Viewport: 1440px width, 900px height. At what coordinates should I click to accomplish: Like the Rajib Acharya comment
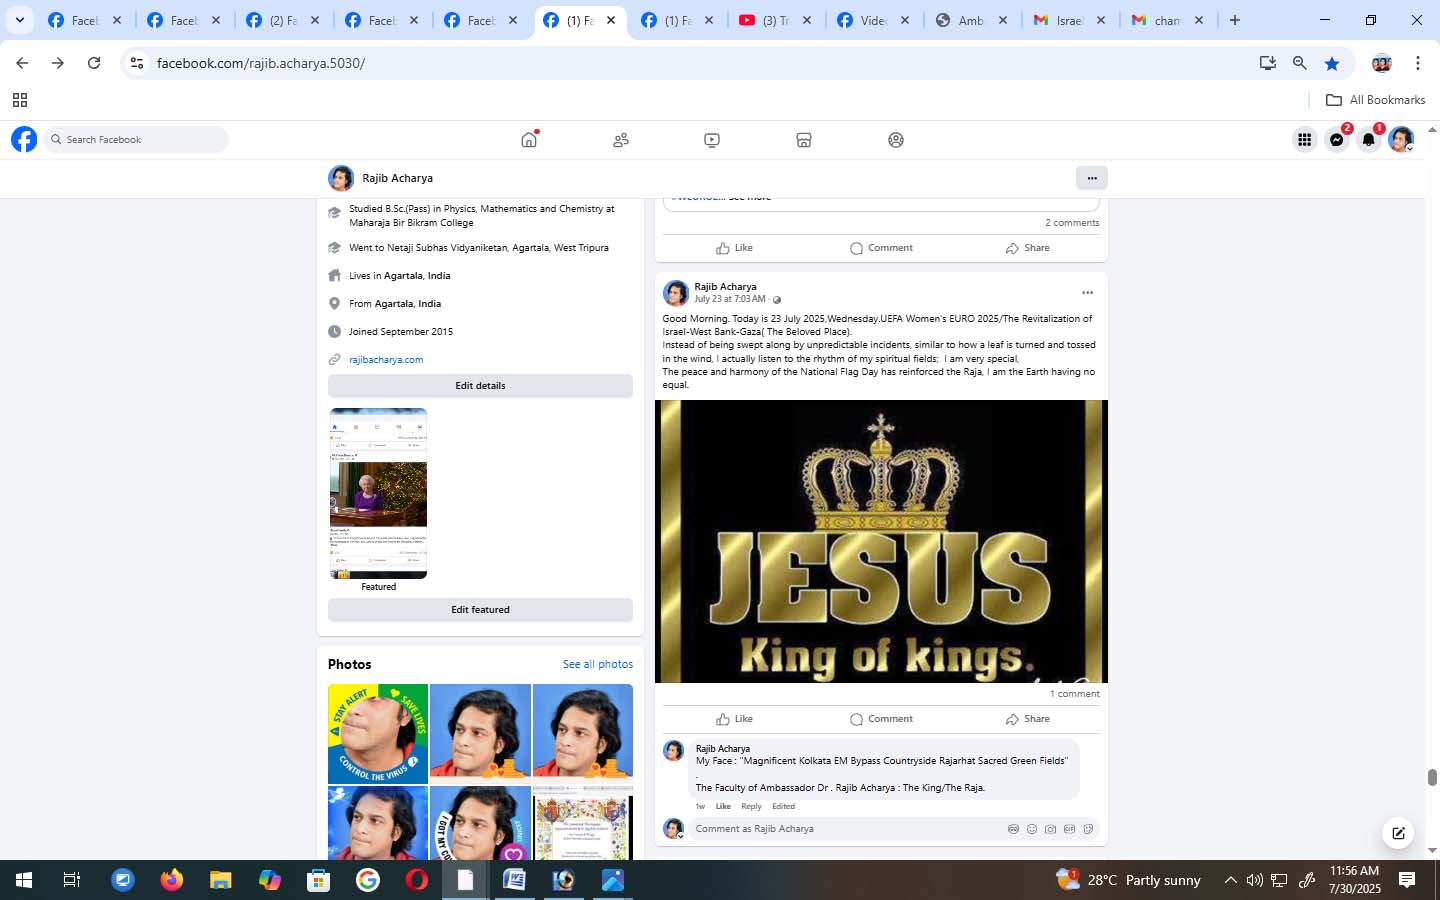723,806
